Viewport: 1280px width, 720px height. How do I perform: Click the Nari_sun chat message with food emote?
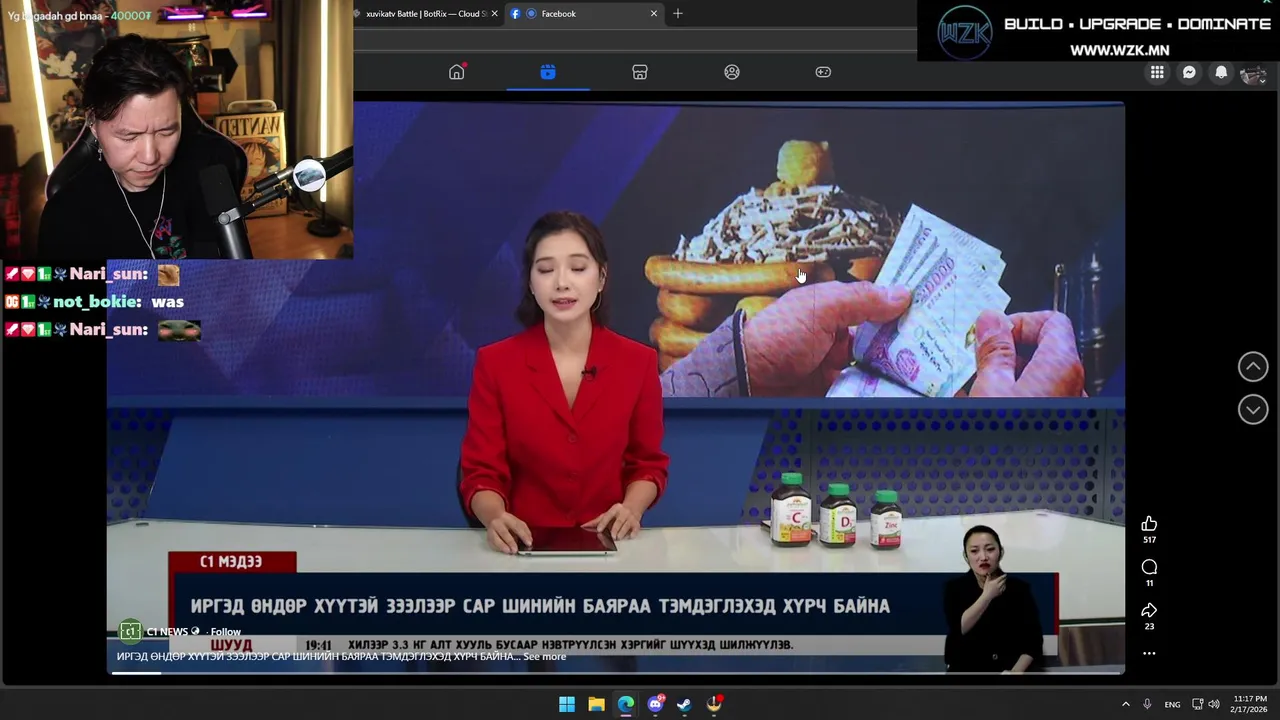[x=92, y=274]
